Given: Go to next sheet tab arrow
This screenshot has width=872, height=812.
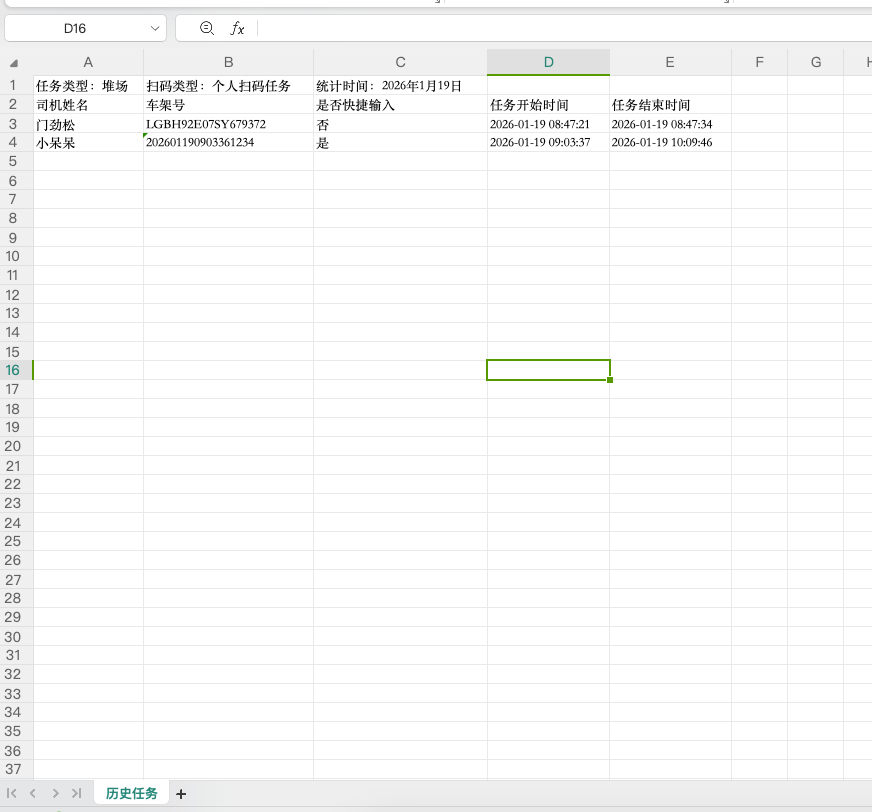Looking at the screenshot, I should point(55,793).
